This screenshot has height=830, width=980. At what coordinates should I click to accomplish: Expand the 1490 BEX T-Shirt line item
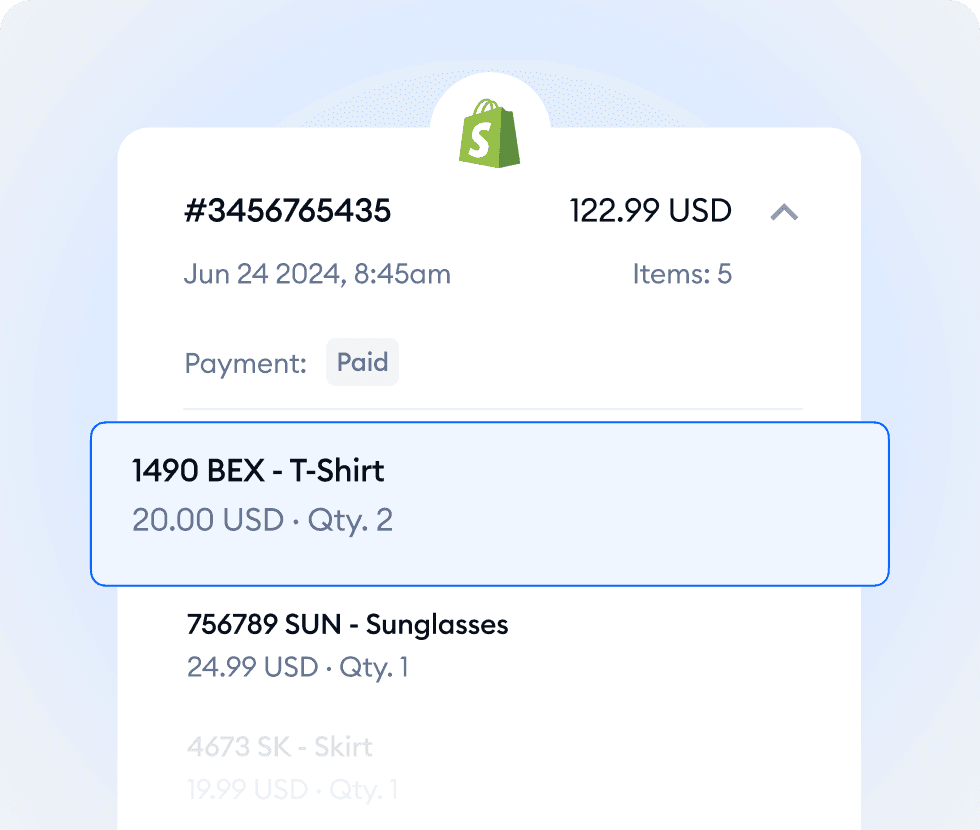pyautogui.click(x=489, y=503)
